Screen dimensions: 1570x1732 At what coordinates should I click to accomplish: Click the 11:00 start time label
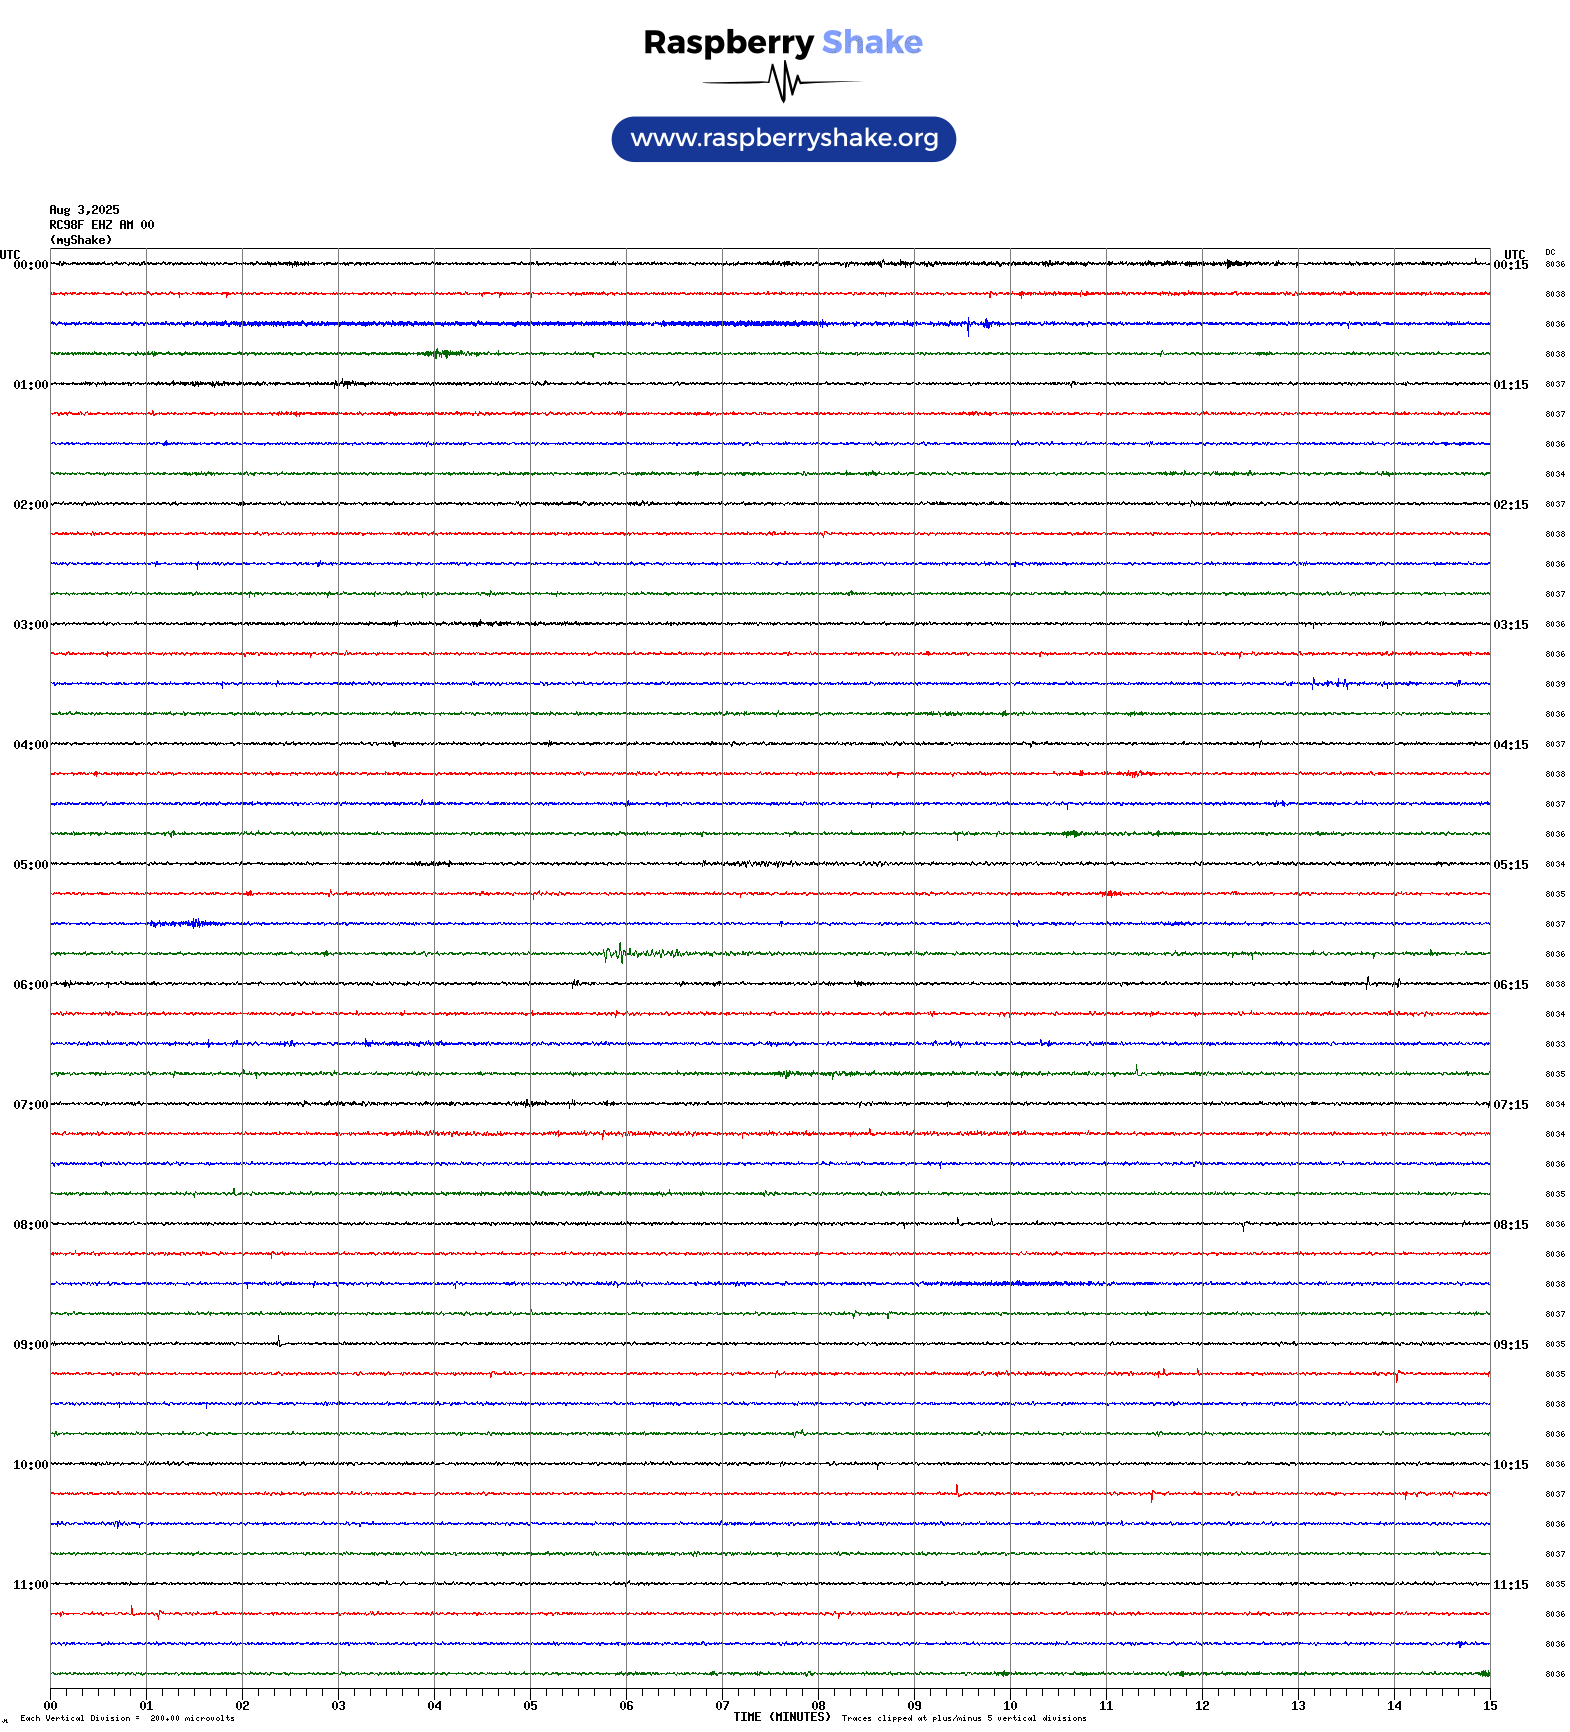pos(30,1585)
